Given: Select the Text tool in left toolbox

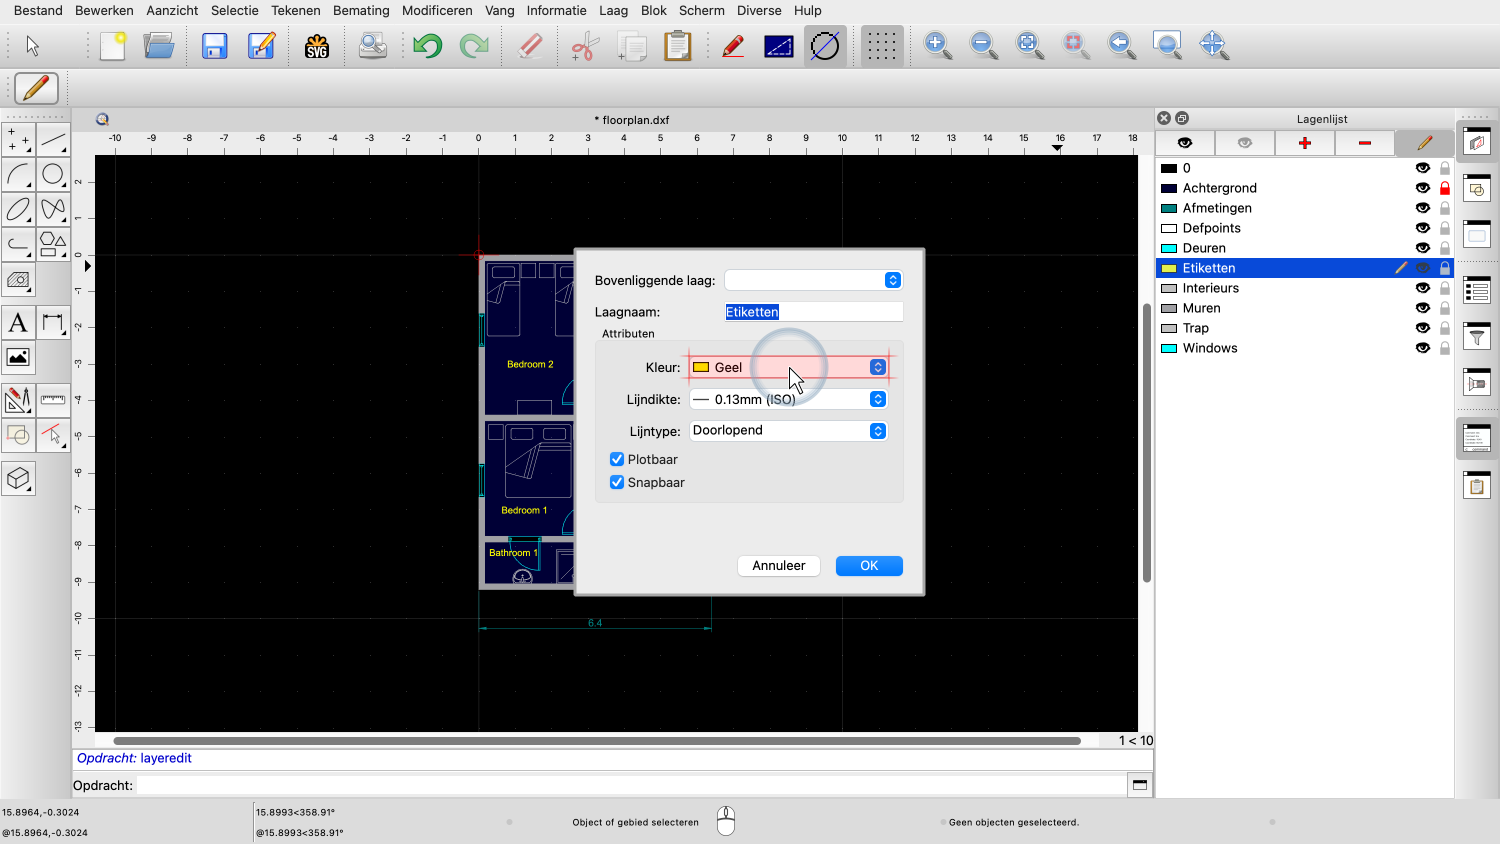Looking at the screenshot, I should coord(18,323).
